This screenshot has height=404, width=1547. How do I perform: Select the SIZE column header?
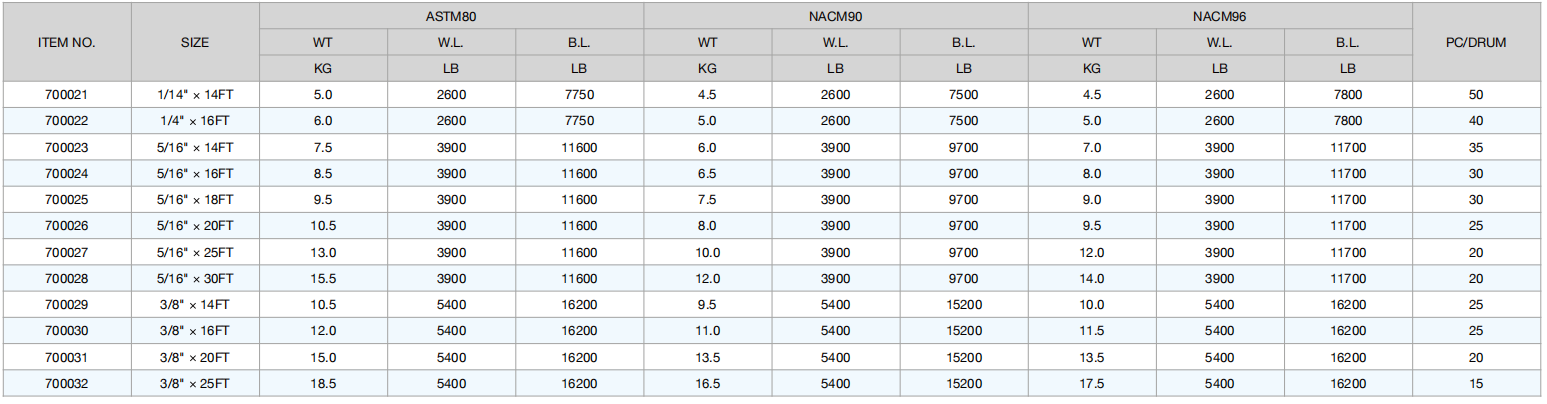(x=196, y=43)
